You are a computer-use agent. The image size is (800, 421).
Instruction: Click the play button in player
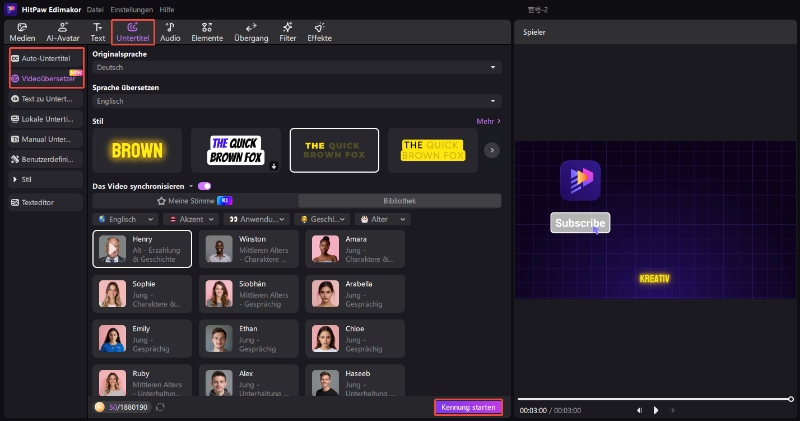(x=656, y=410)
